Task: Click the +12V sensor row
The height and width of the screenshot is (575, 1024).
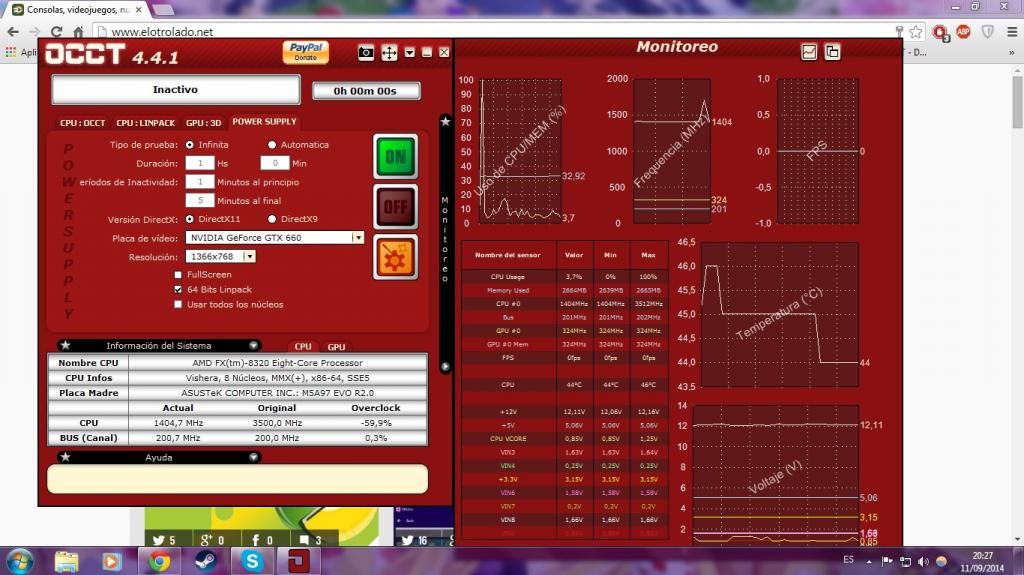Action: (565, 412)
